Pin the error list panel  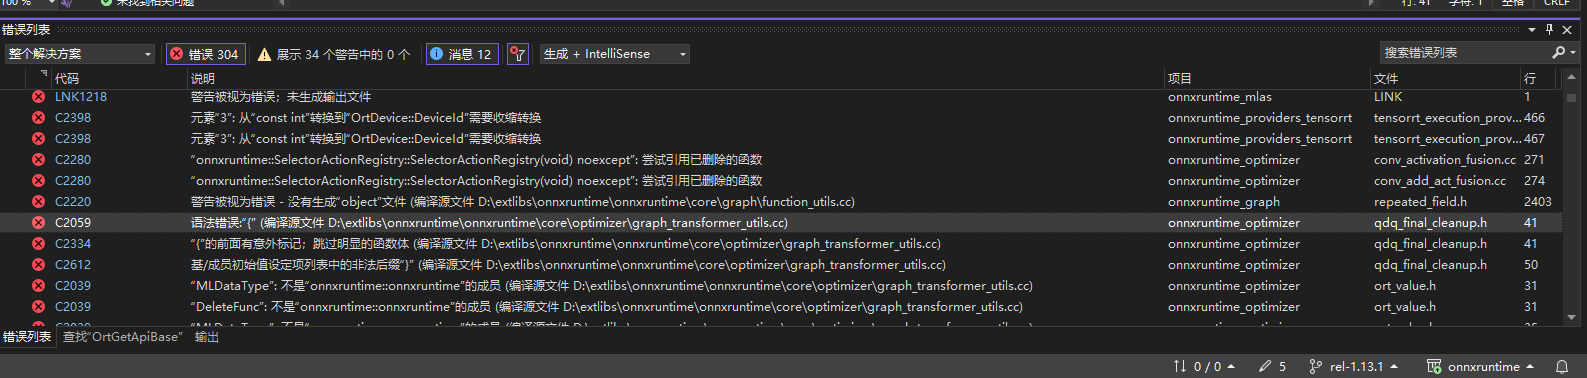pos(1550,30)
